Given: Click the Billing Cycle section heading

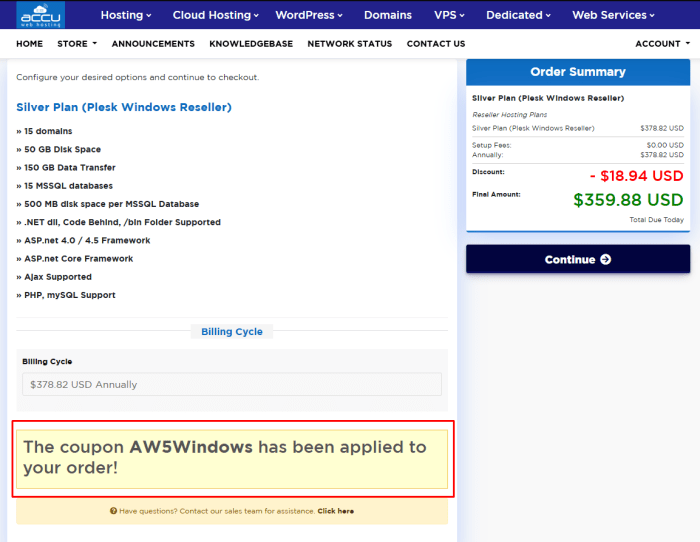Looking at the screenshot, I should pos(232,332).
